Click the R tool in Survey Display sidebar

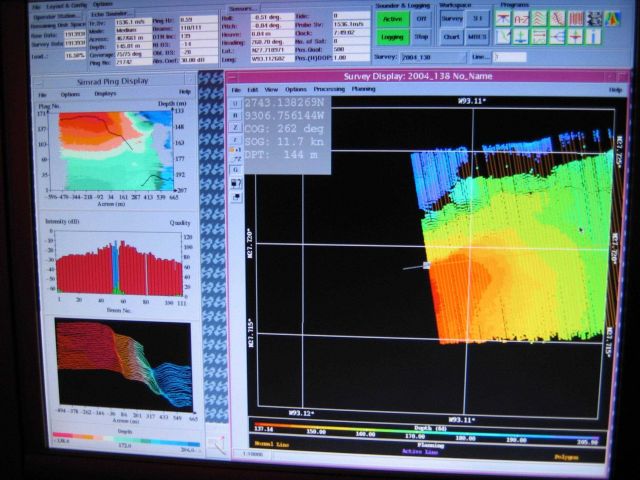tap(236, 116)
